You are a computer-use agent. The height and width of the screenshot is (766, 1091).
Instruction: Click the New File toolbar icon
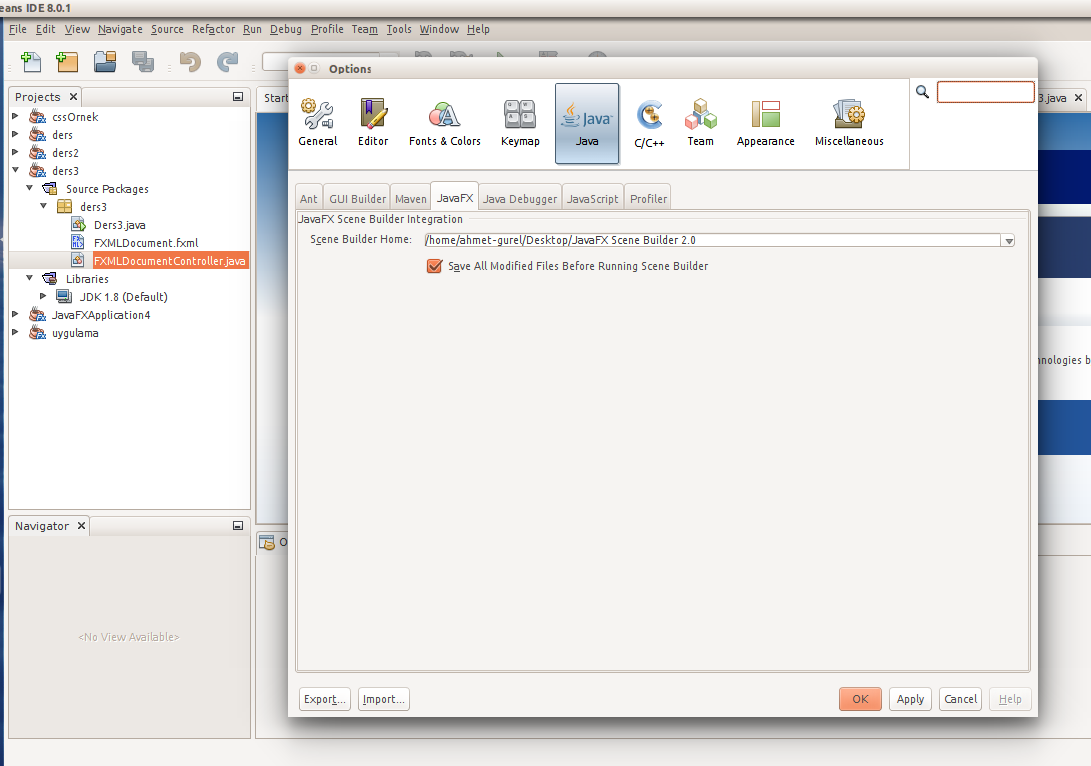click(x=31, y=62)
